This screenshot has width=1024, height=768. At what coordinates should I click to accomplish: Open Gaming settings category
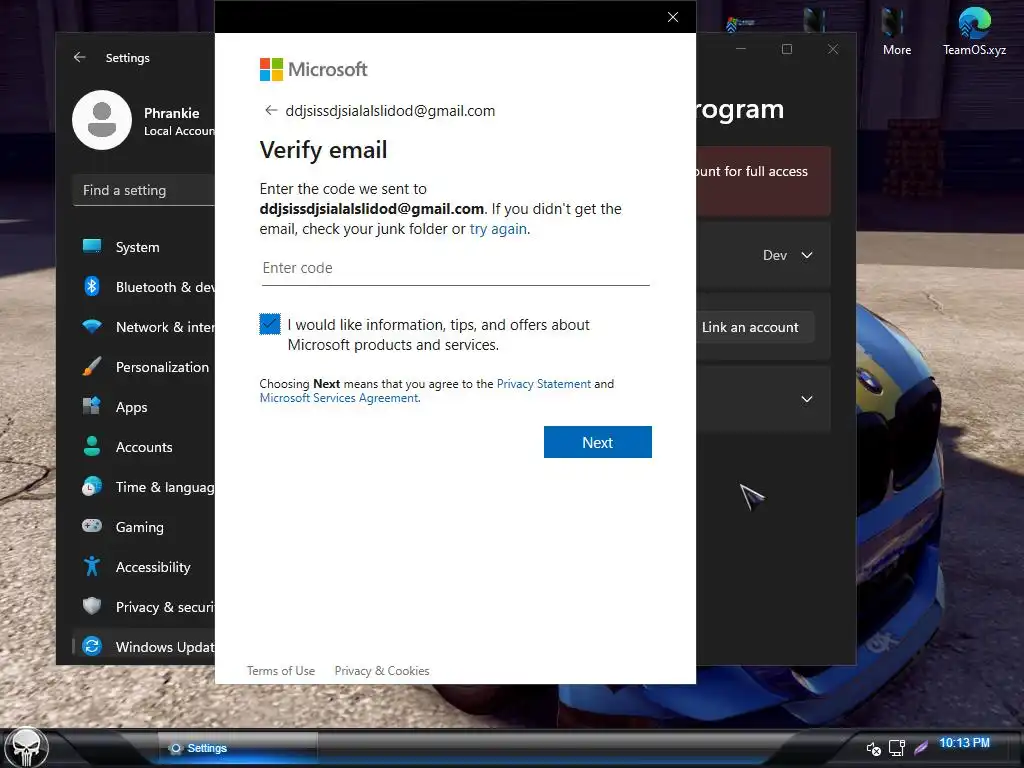coord(139,527)
